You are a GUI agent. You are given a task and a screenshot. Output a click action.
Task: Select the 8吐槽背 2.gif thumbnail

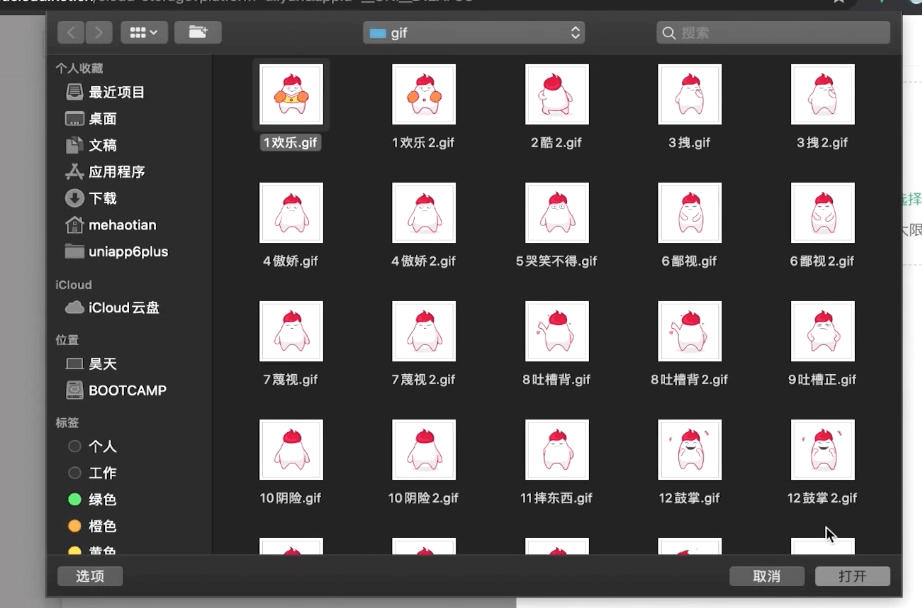pyautogui.click(x=690, y=331)
